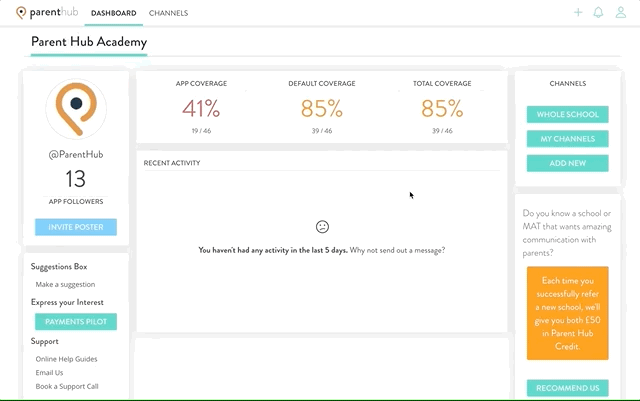The image size is (640, 401).
Task: Click the 13 app followers number
Action: coord(76,179)
